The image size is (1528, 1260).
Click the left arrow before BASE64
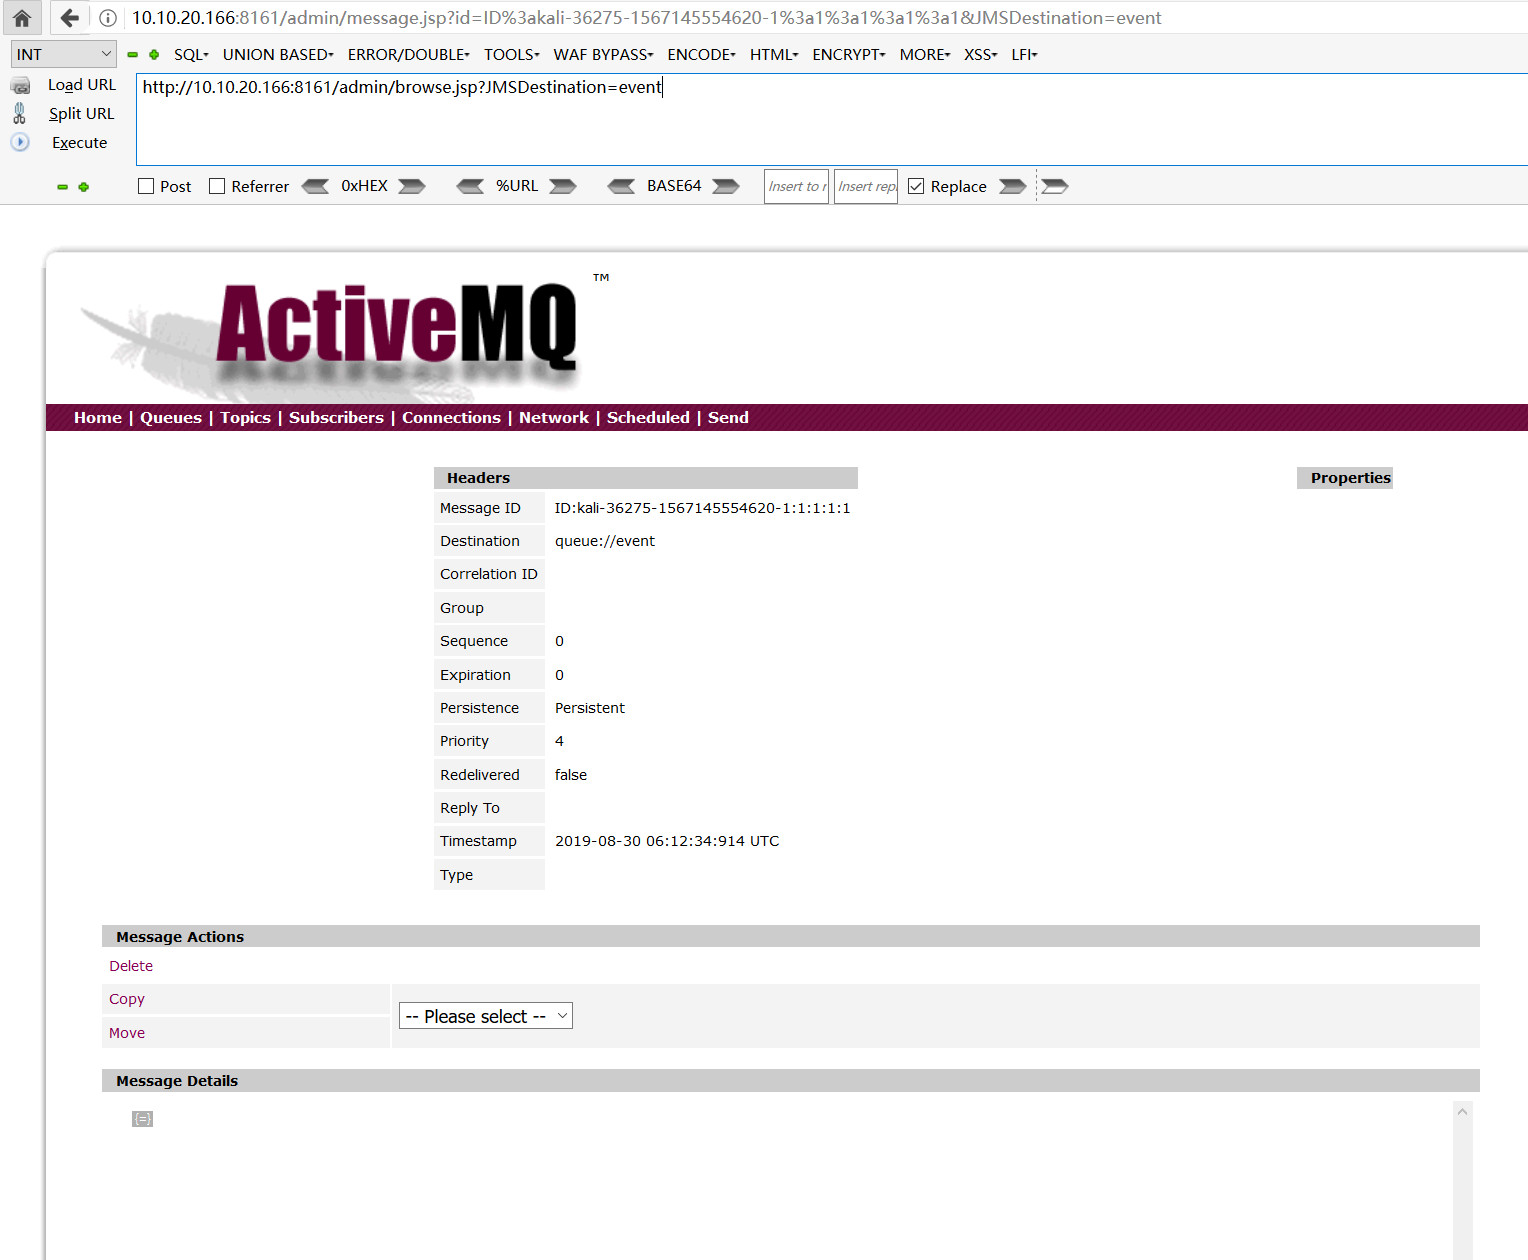click(621, 186)
